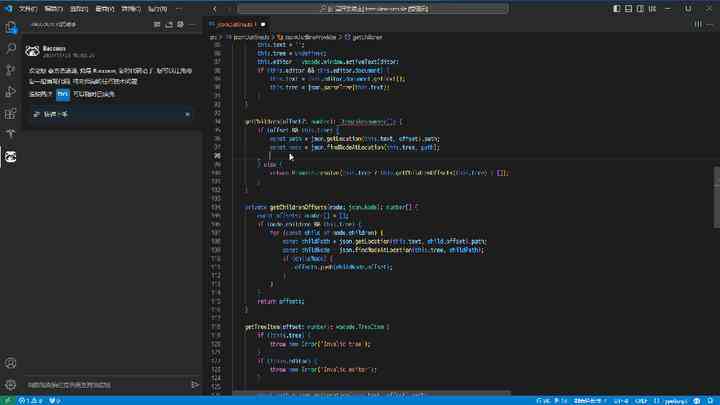Open the sixth menu (Run) in menu bar
Viewport: 720px width, 405px height.
[158, 9]
